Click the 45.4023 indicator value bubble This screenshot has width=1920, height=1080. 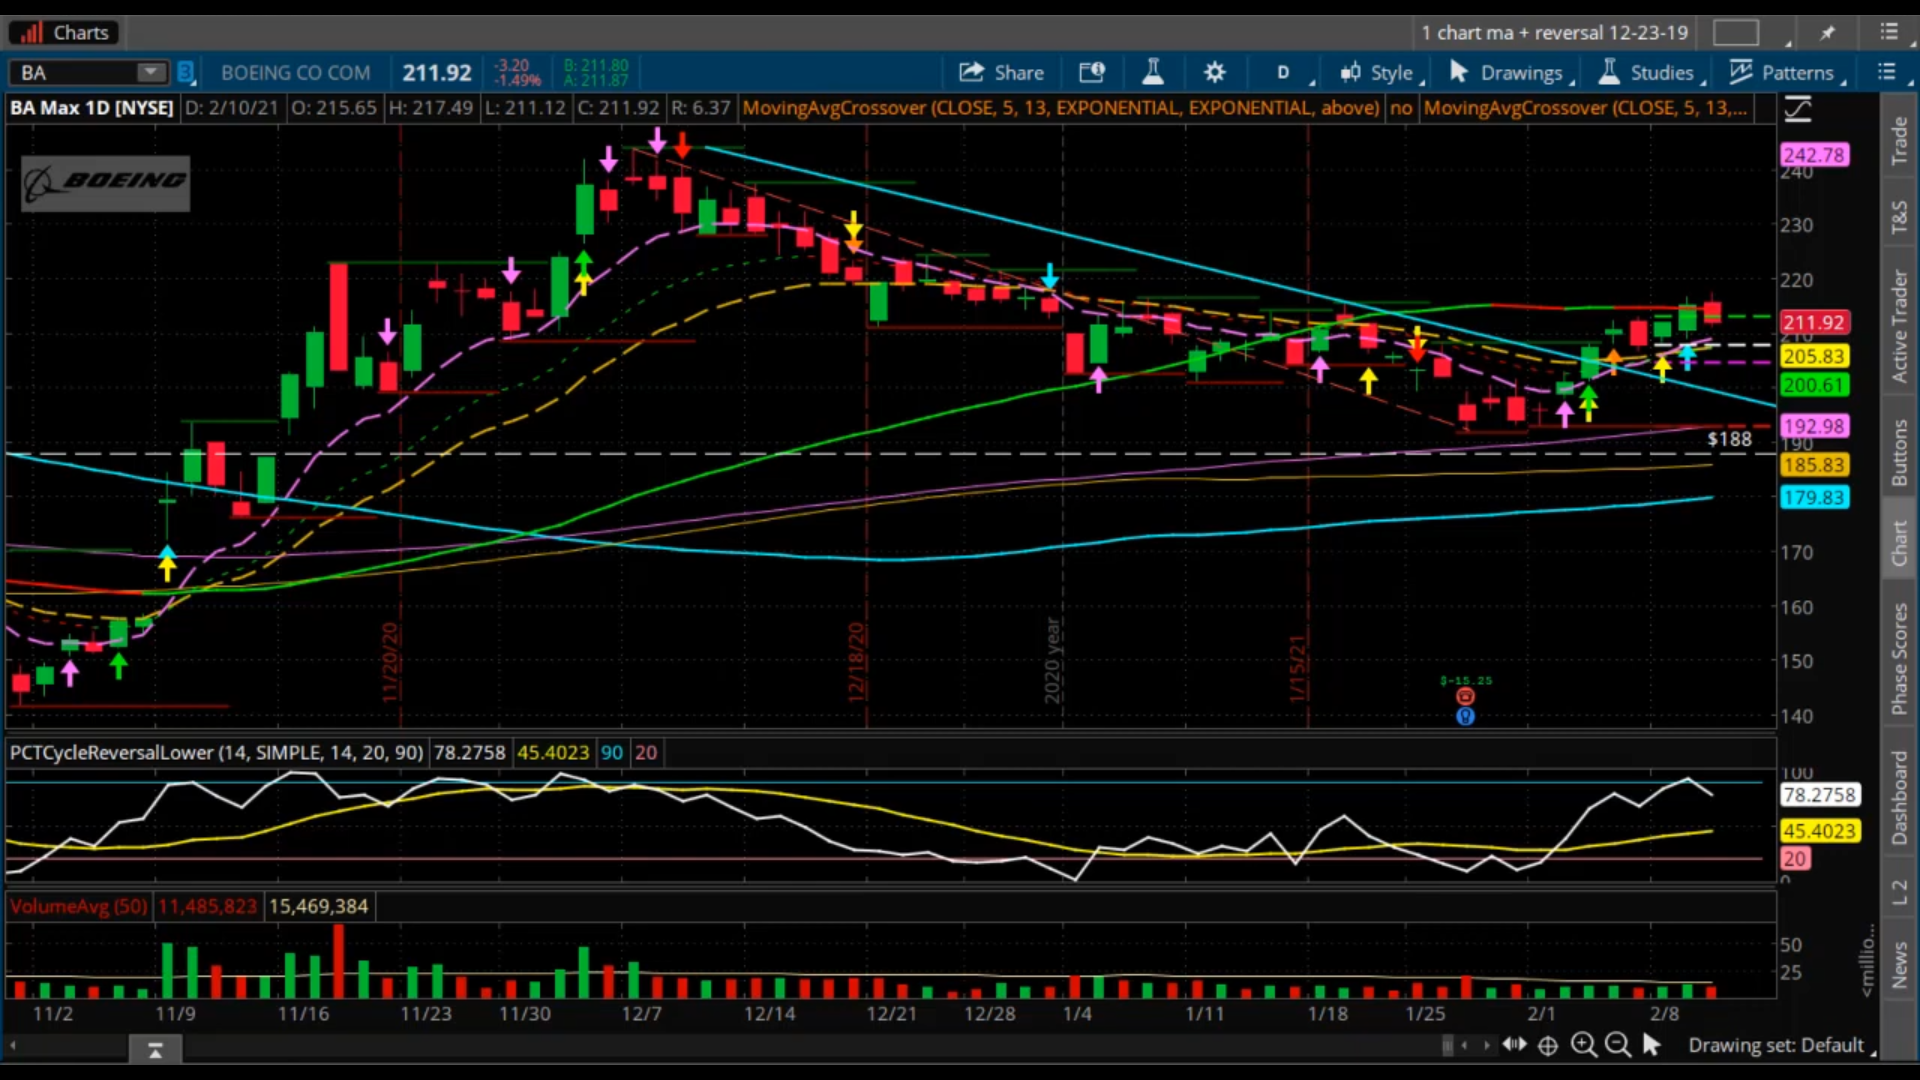[1819, 831]
